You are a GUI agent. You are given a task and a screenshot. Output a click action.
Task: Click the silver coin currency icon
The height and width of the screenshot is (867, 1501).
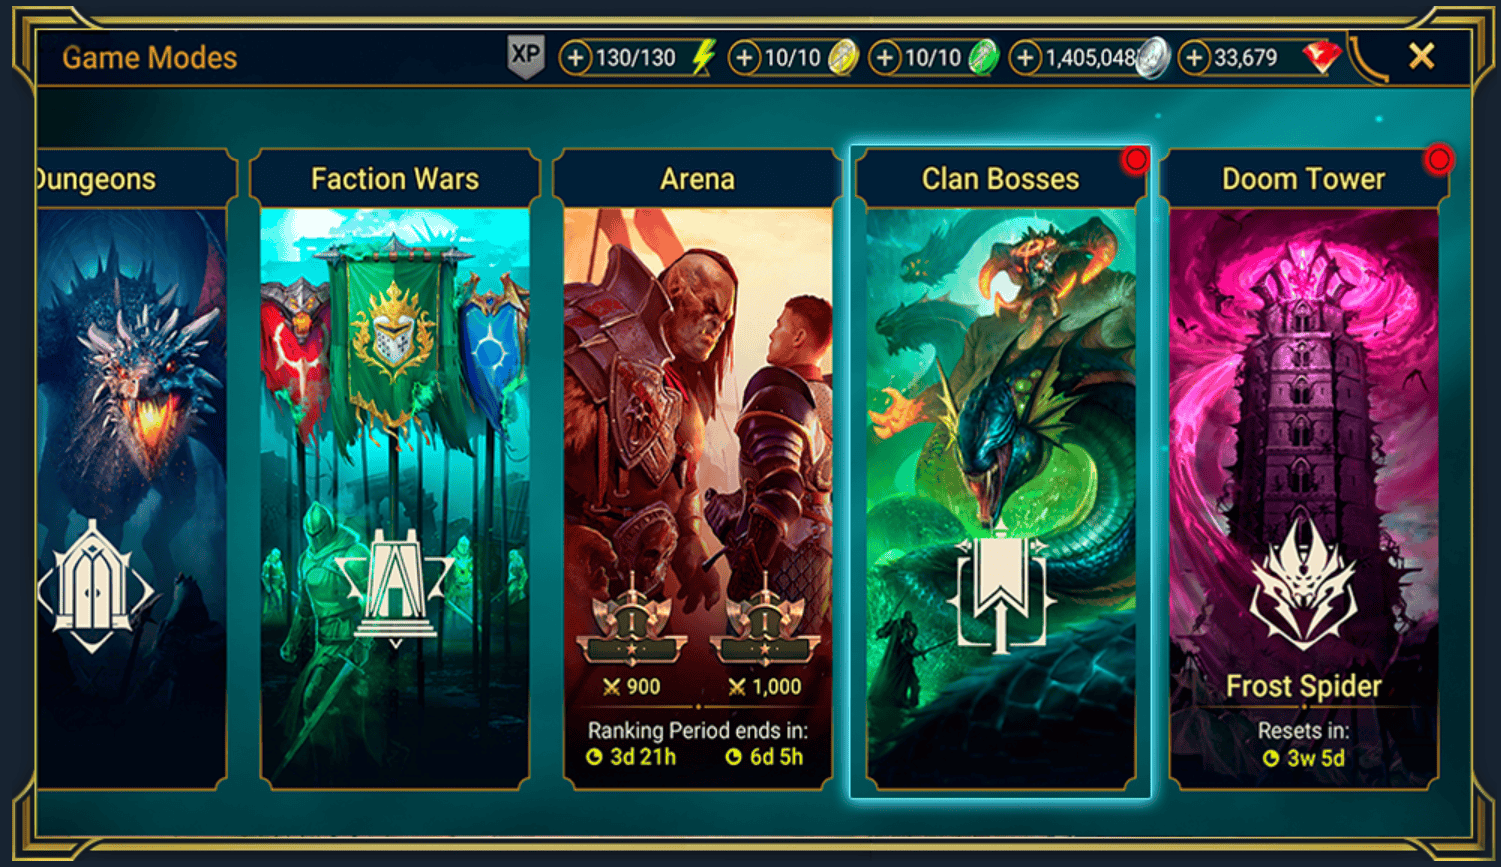pos(1153,58)
